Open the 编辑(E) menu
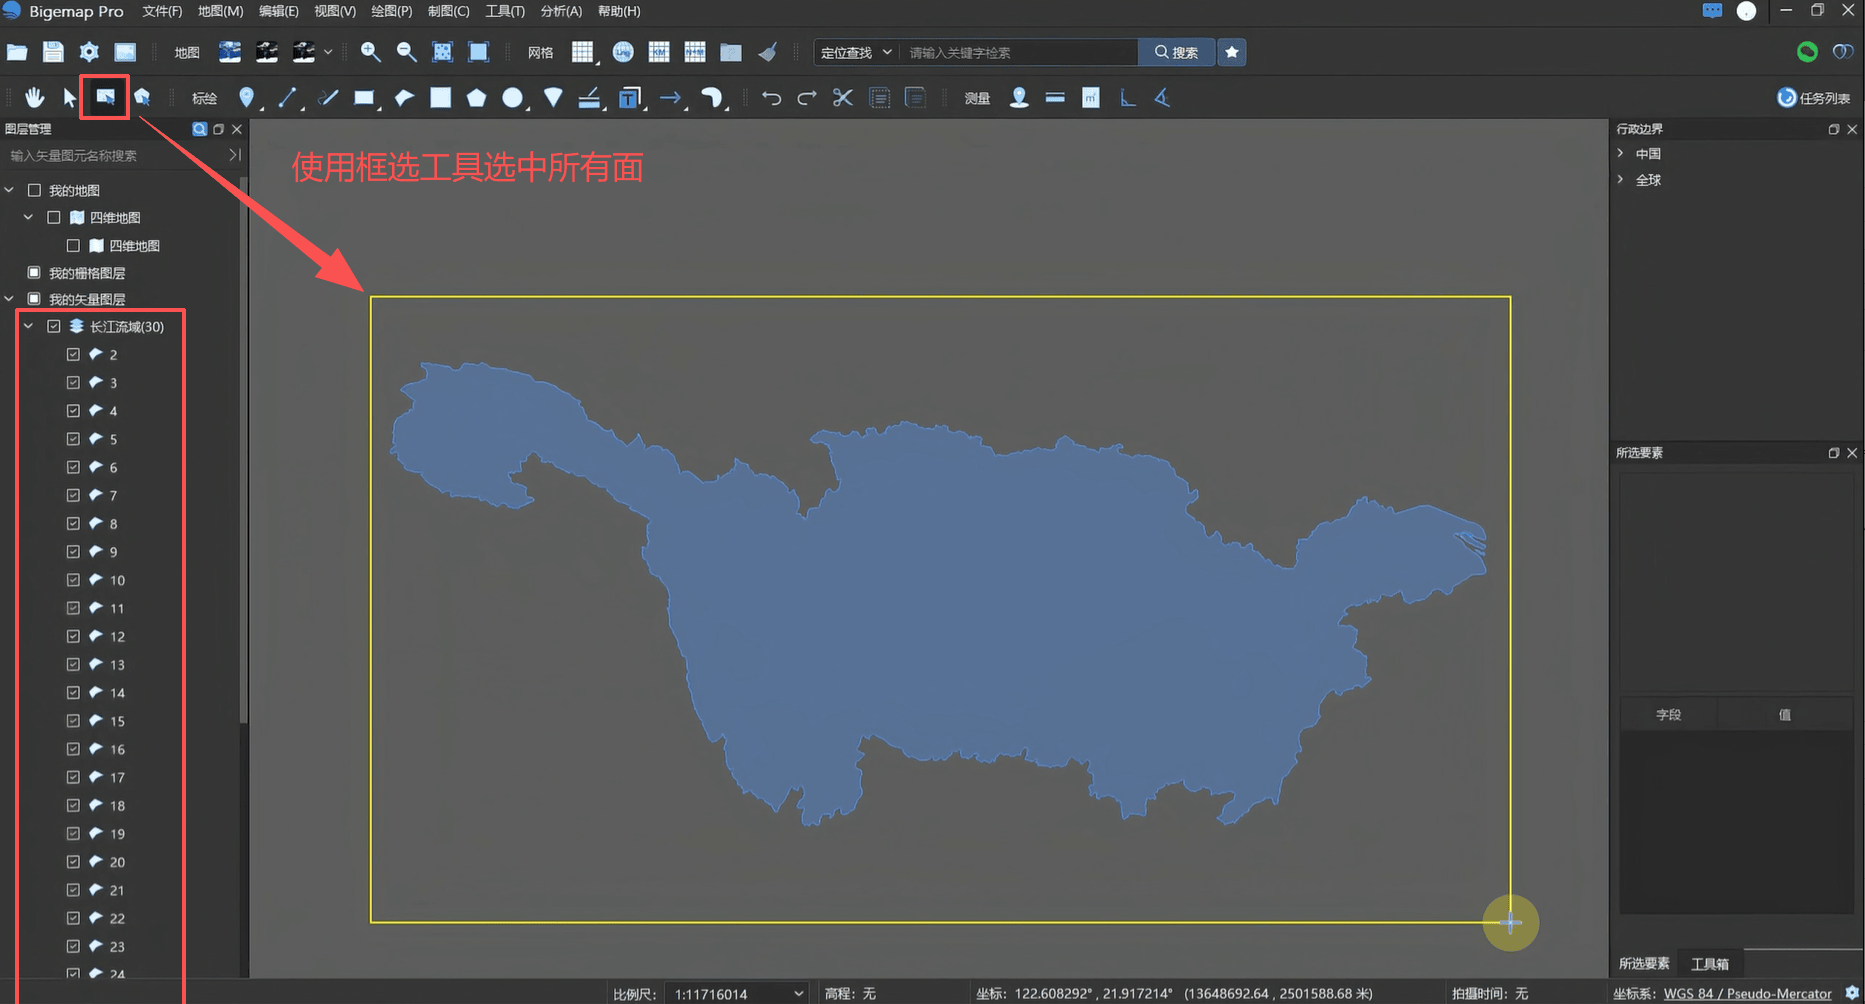Image resolution: width=1865 pixels, height=1004 pixels. click(278, 11)
